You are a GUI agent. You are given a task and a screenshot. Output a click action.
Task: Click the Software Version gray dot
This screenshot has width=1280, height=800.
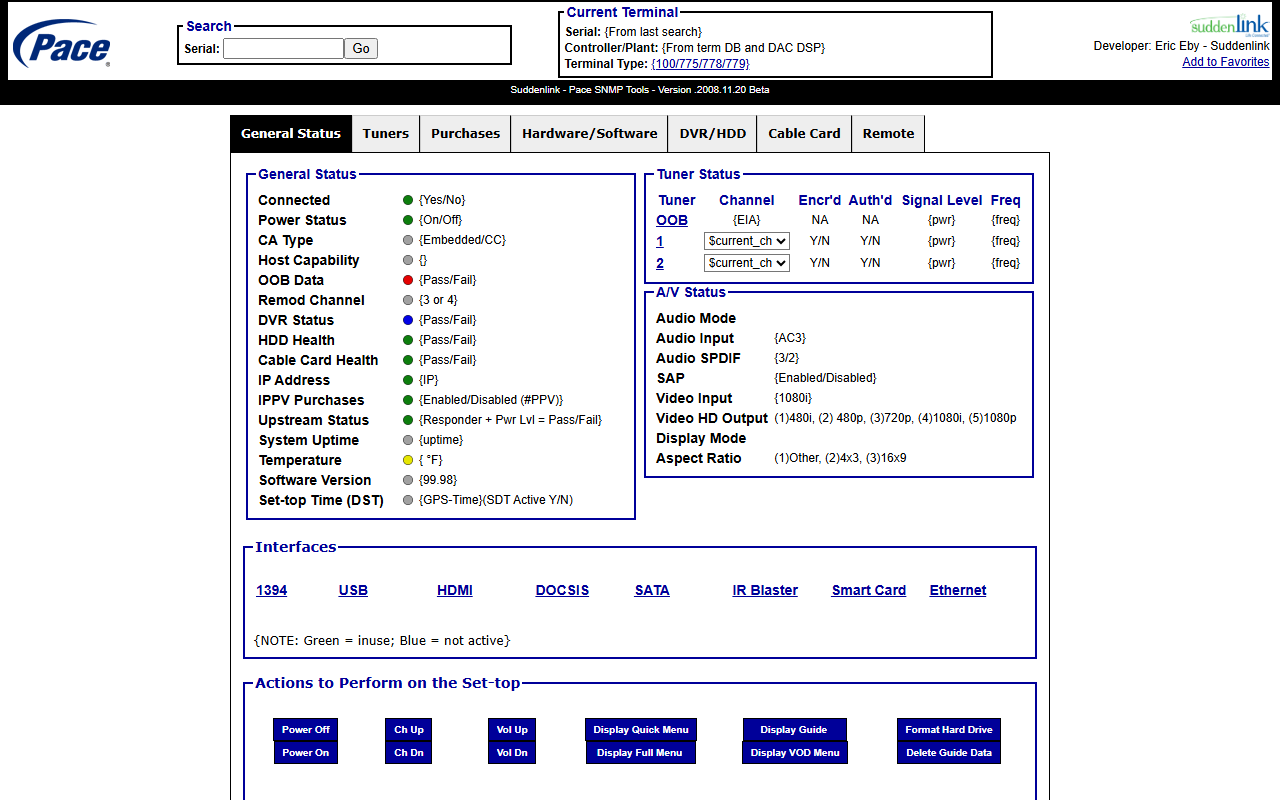[408, 480]
